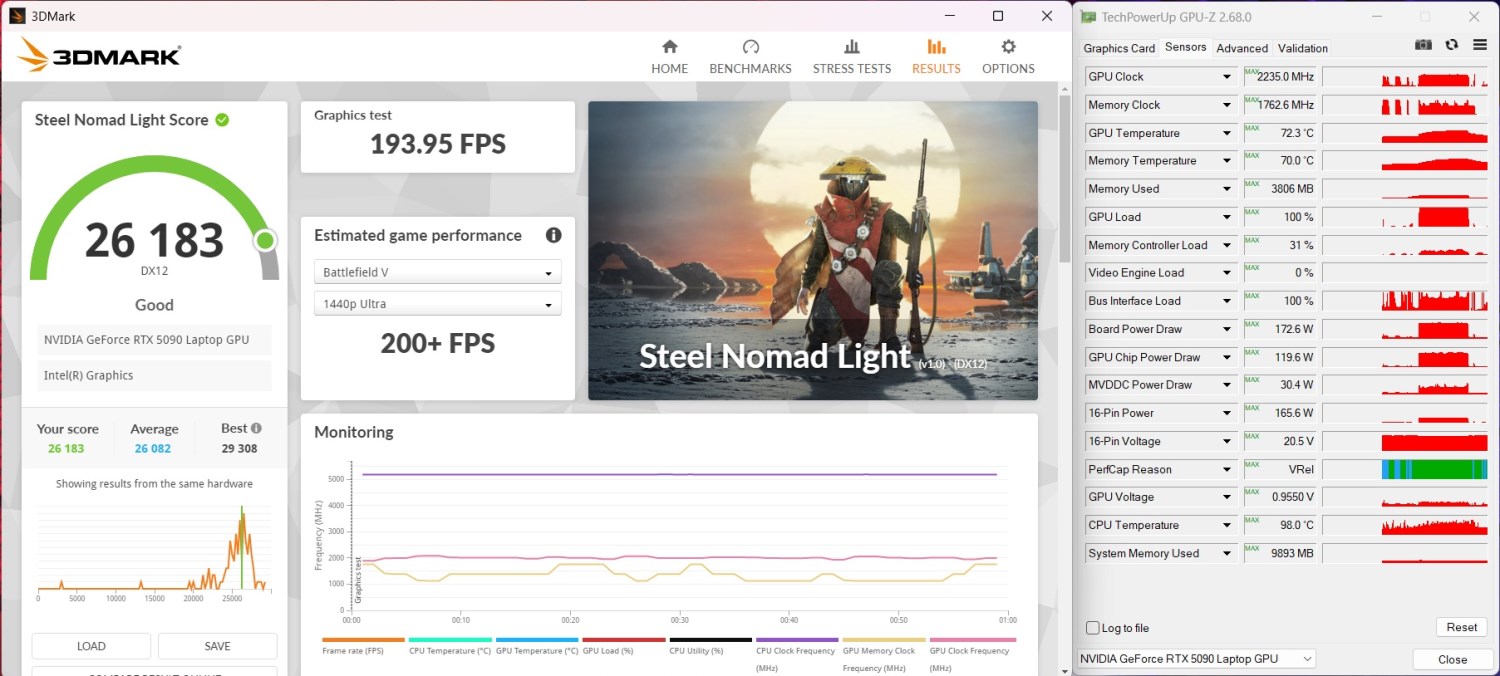Click the Best score info icon
Image resolution: width=1500 pixels, height=676 pixels.
[x=256, y=428]
